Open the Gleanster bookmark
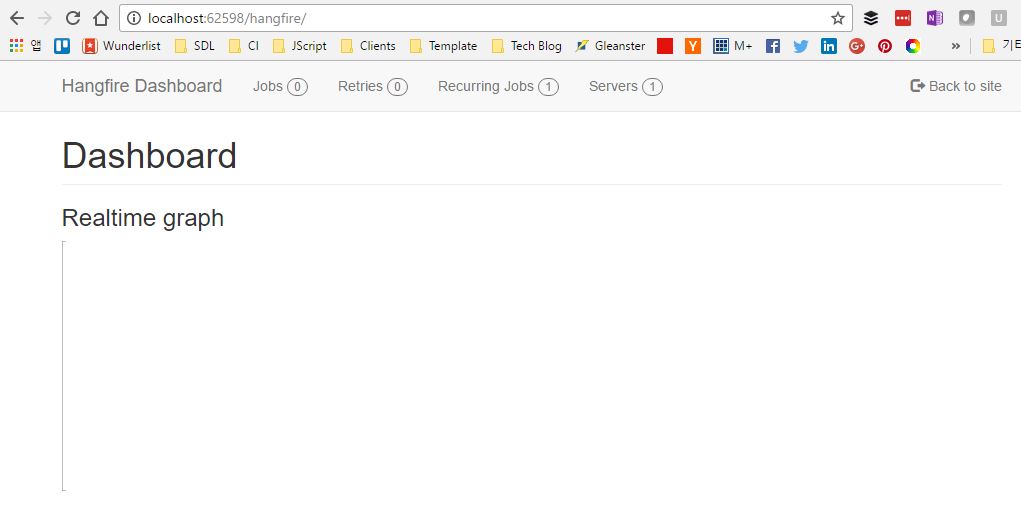The height and width of the screenshot is (513, 1021). [611, 46]
